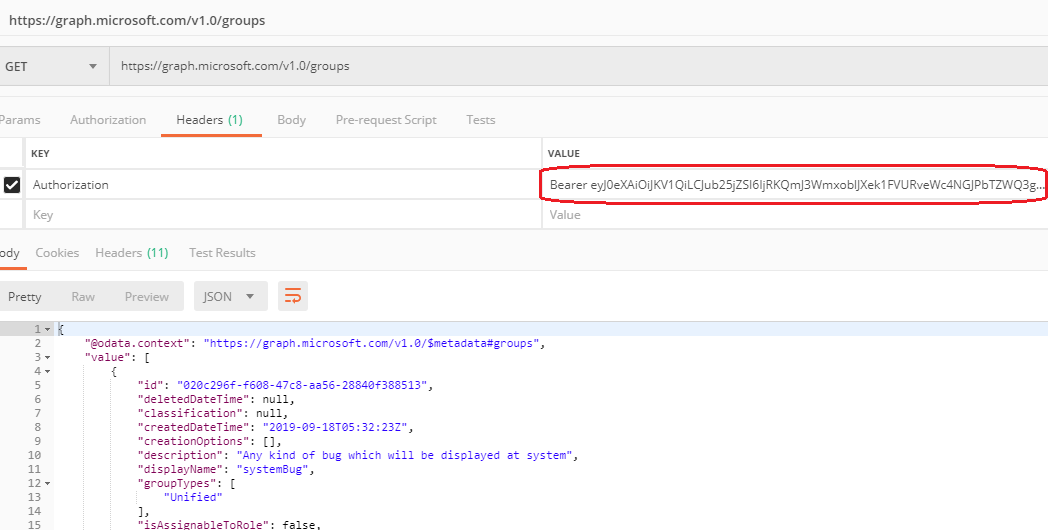Open the Pre-request Script tab

point(386,120)
